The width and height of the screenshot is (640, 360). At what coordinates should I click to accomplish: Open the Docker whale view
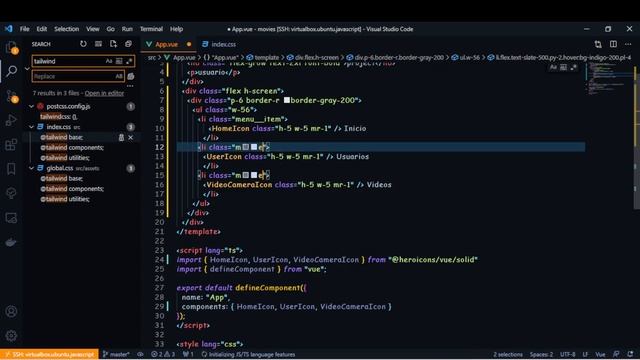click(x=11, y=242)
